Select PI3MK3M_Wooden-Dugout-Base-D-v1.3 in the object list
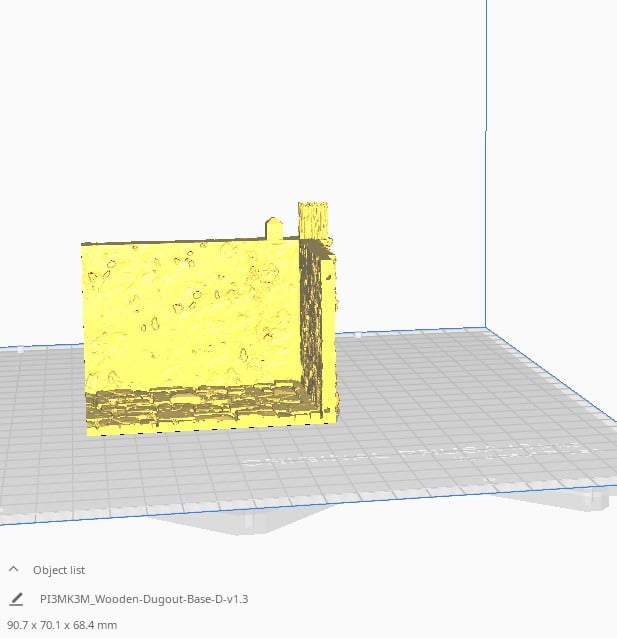Screen dimensions: 617x638 [x=144, y=599]
